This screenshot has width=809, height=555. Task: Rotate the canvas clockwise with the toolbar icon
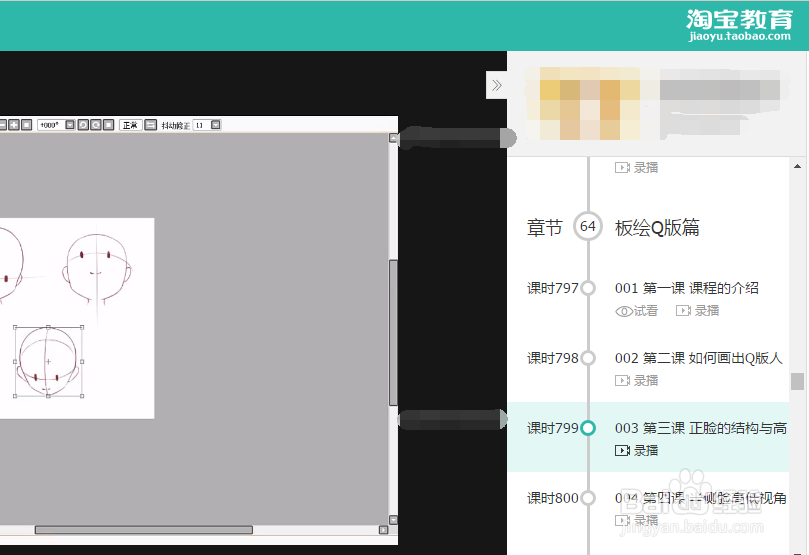(96, 125)
